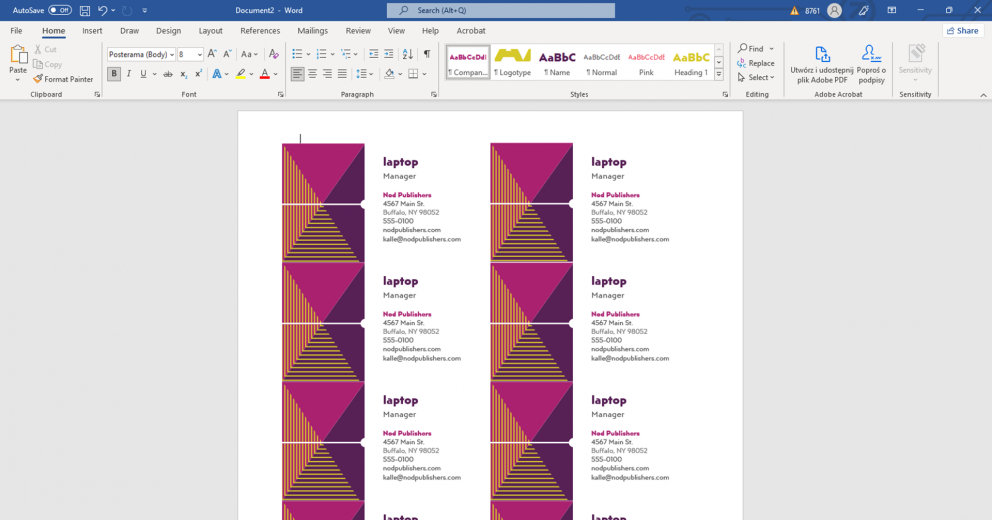
Task: Click the Subscript button
Action: (183, 74)
